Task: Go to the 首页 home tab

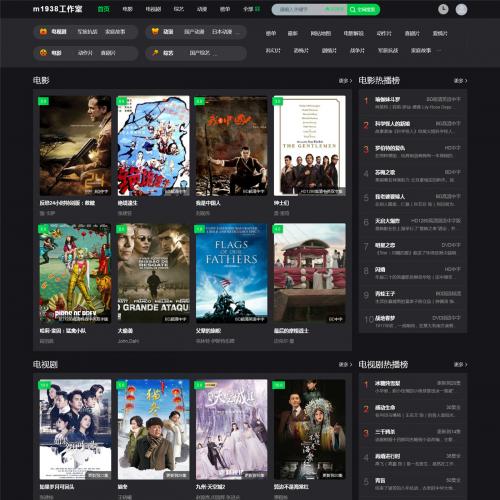Action: 103,9
